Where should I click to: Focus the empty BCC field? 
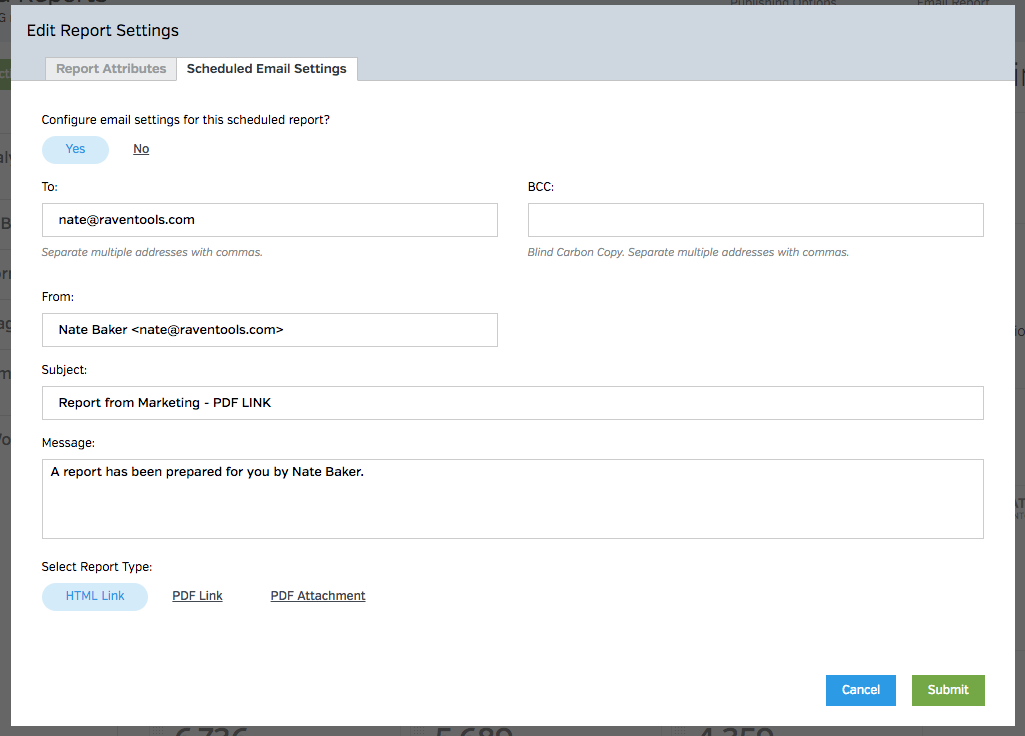755,220
